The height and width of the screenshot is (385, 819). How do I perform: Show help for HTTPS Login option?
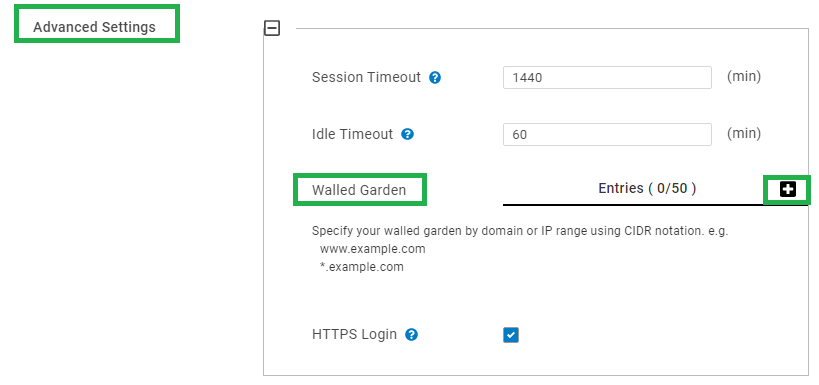(x=412, y=334)
